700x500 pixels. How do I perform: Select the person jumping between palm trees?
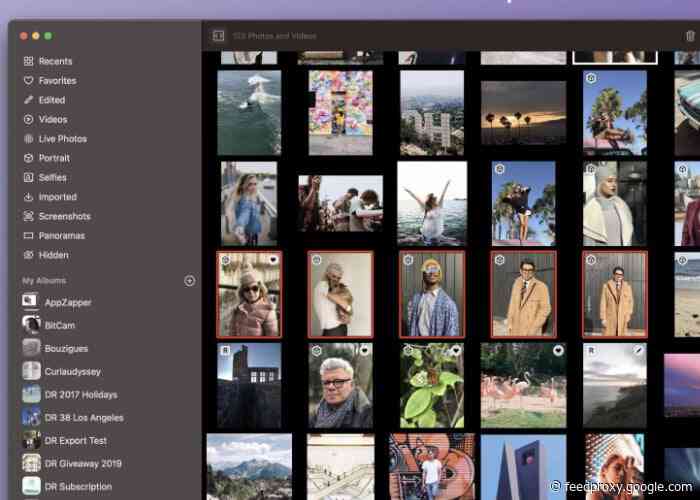pyautogui.click(x=523, y=204)
